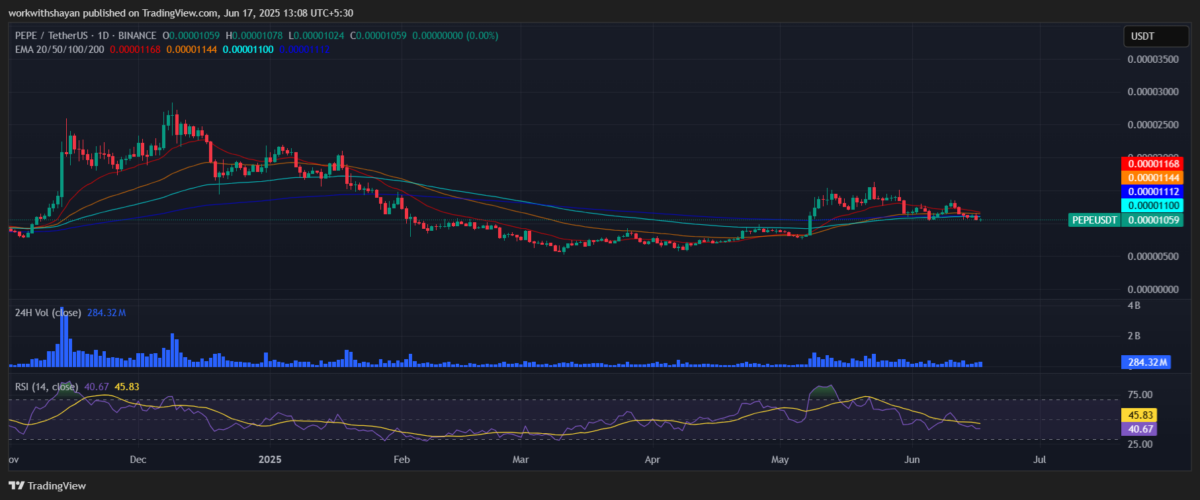Click the Jul time axis label
The height and width of the screenshot is (500, 1200).
[x=1039, y=459]
